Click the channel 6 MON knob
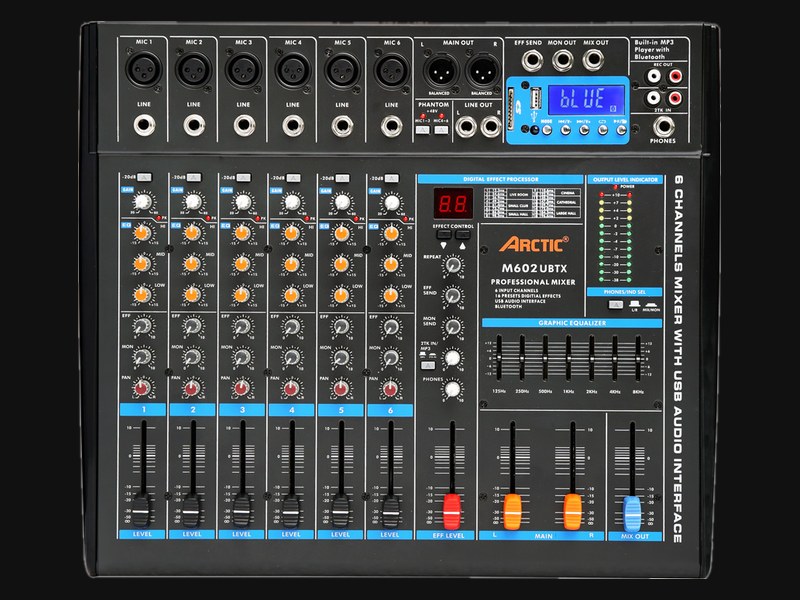Viewport: 800px width, 600px height. (390, 357)
